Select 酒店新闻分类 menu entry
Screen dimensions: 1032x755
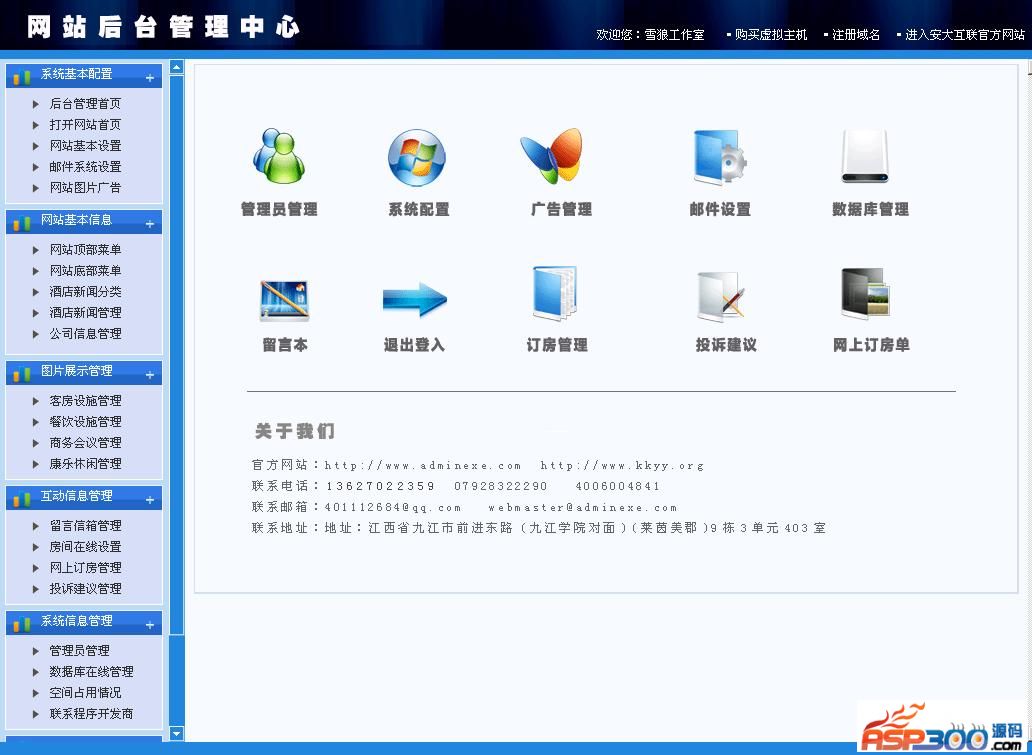tap(86, 292)
